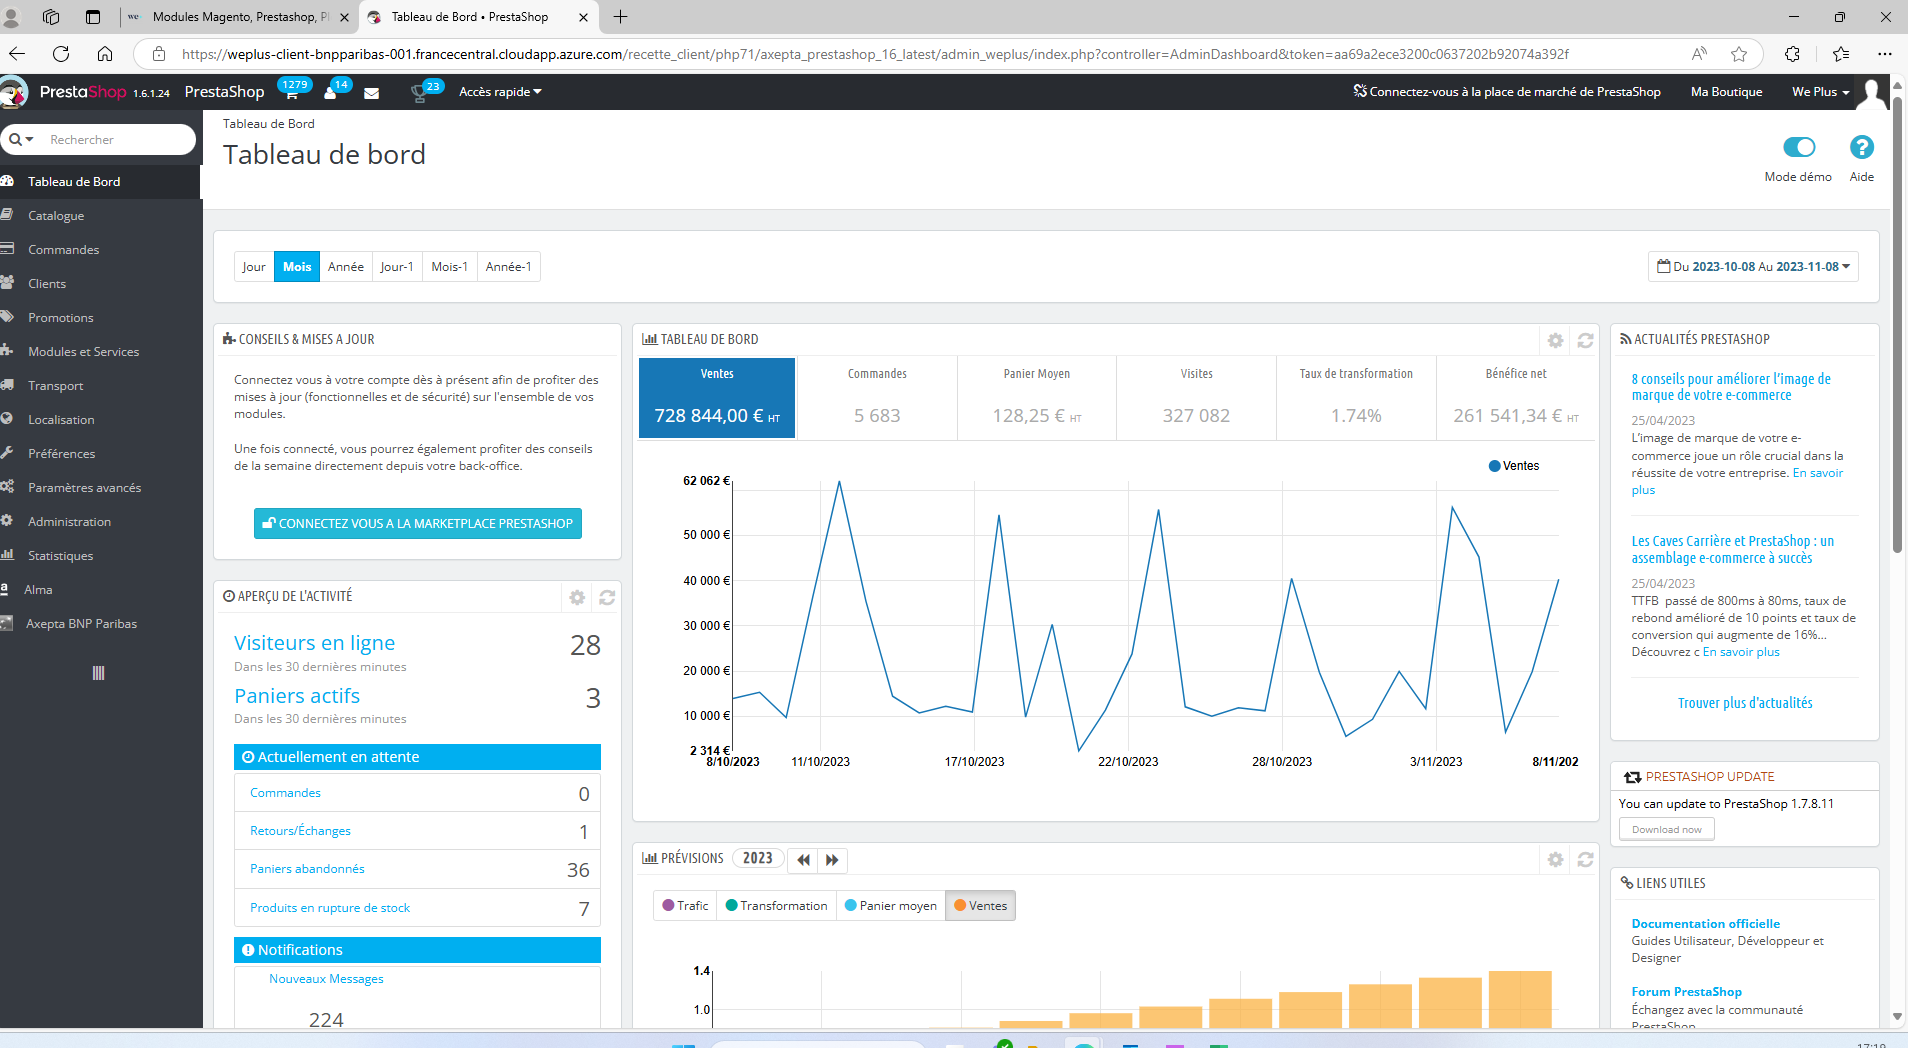The image size is (1908, 1048).
Task: Open Axepta BNP Paribas sidebar menu
Action: tap(81, 624)
